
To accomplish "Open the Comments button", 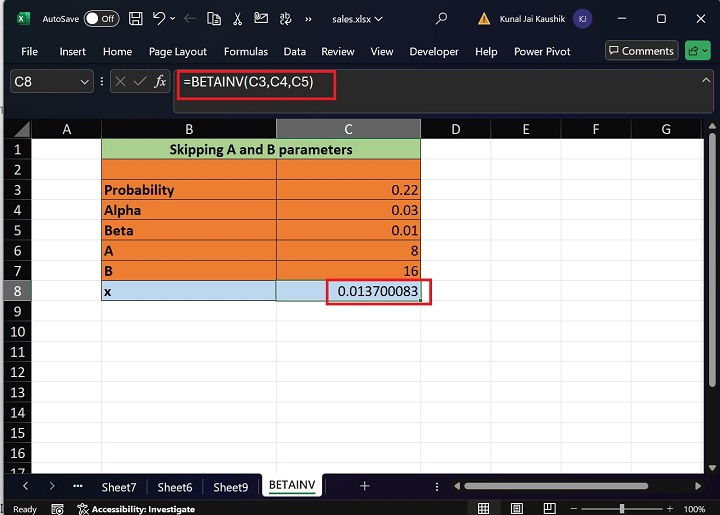I will pyautogui.click(x=640, y=51).
